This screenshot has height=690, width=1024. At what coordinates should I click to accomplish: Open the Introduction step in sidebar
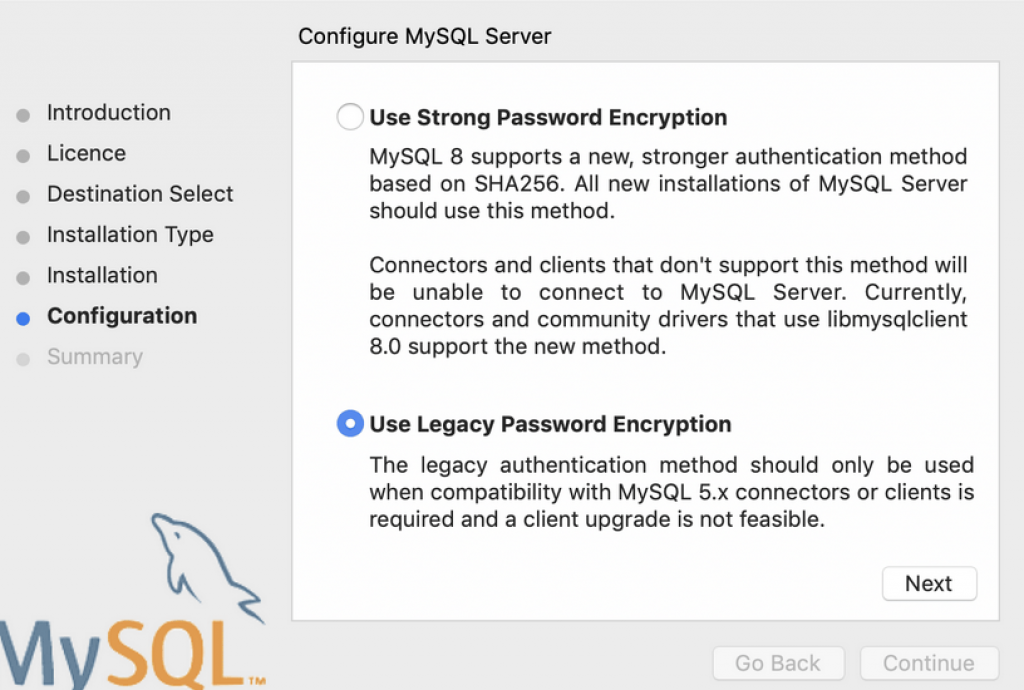pyautogui.click(x=109, y=113)
